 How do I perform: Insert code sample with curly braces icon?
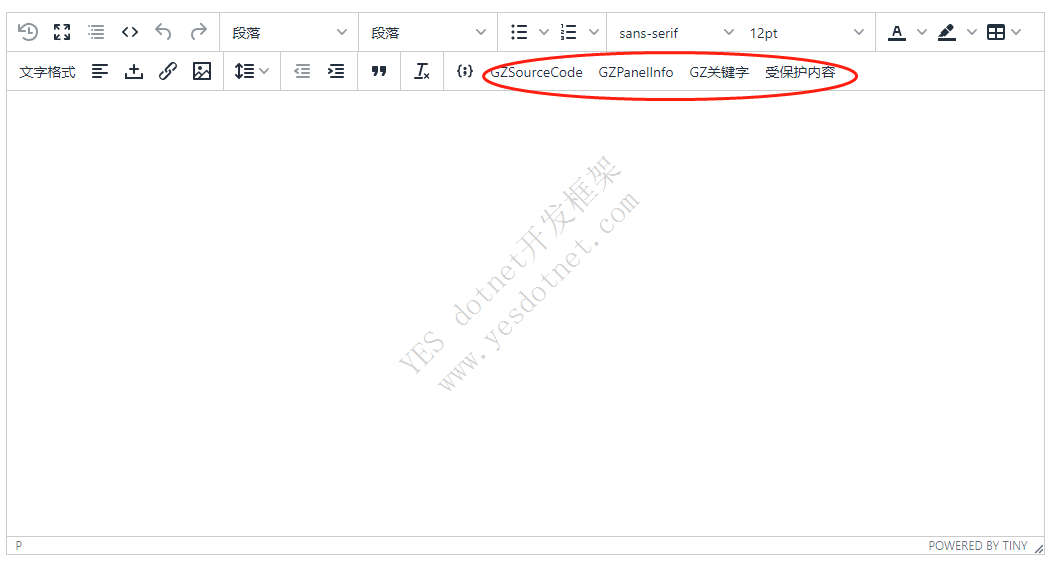[464, 72]
